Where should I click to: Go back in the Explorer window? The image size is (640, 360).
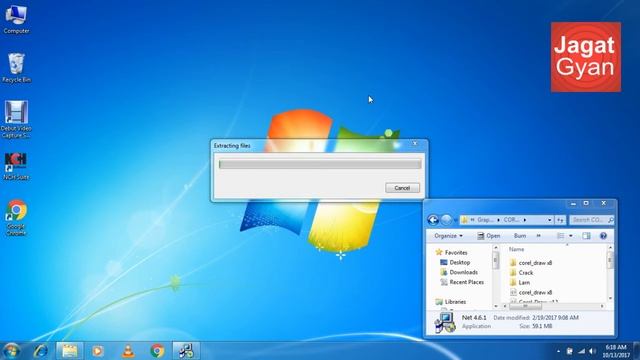(433, 220)
